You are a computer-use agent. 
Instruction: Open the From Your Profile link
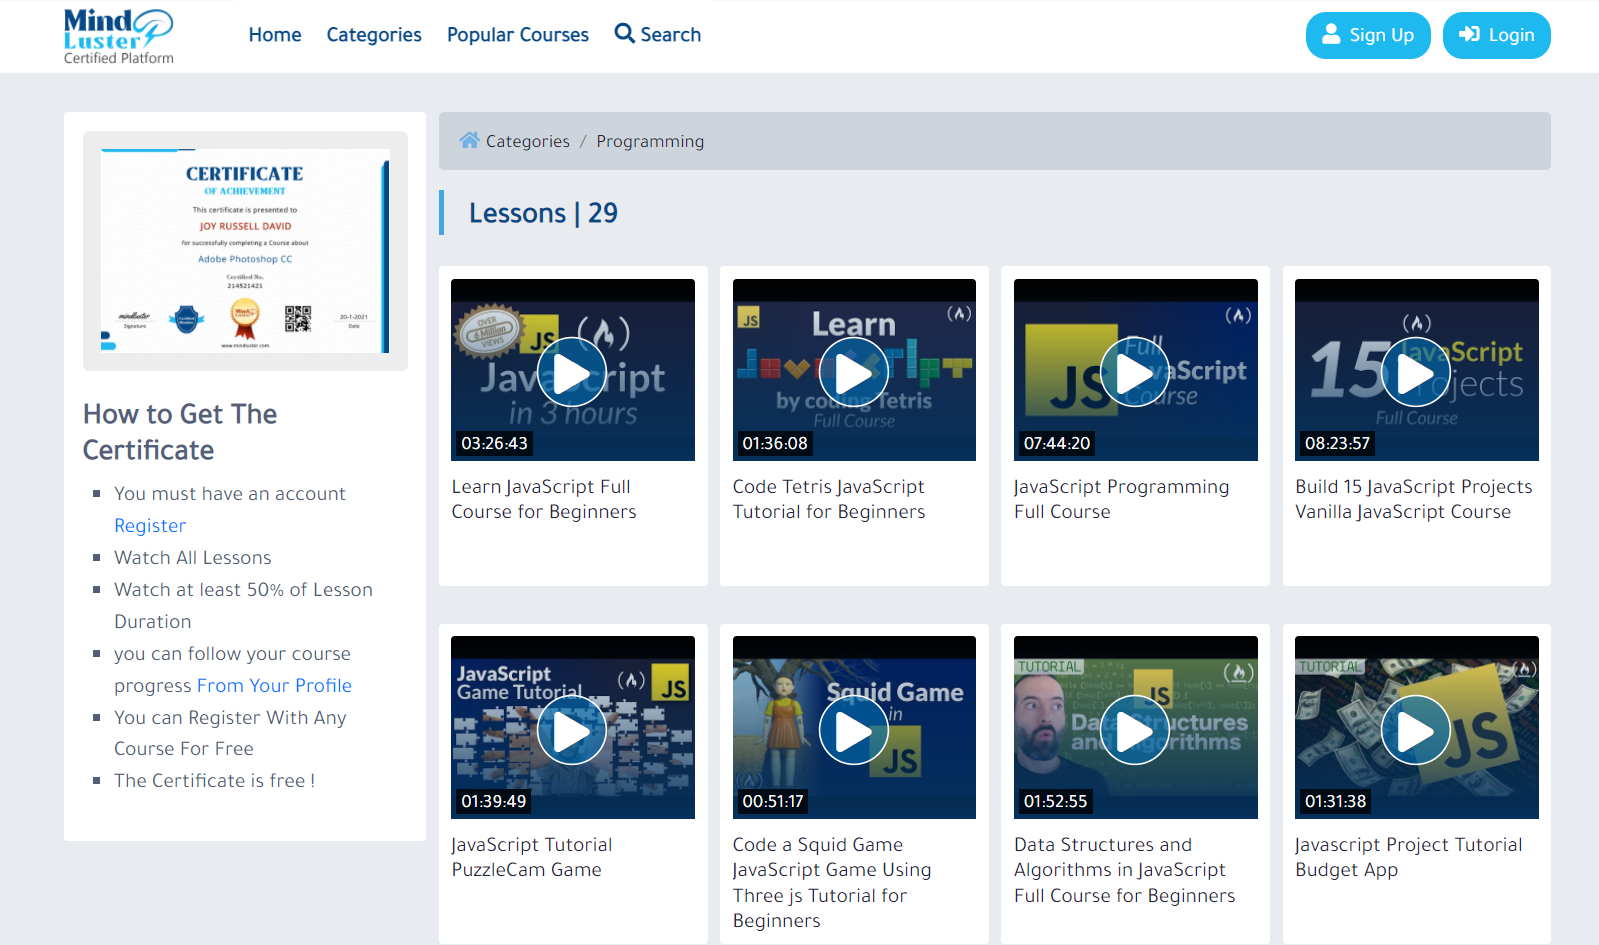(274, 686)
